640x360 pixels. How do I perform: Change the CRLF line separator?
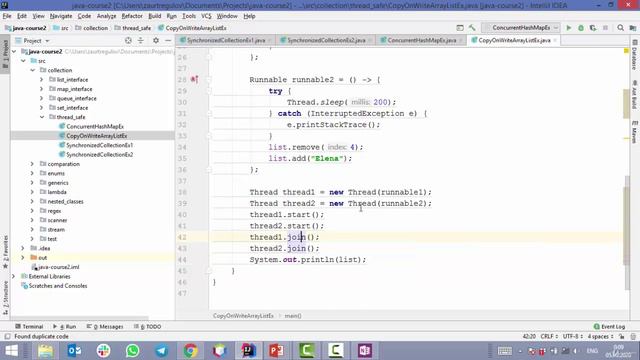(x=549, y=336)
